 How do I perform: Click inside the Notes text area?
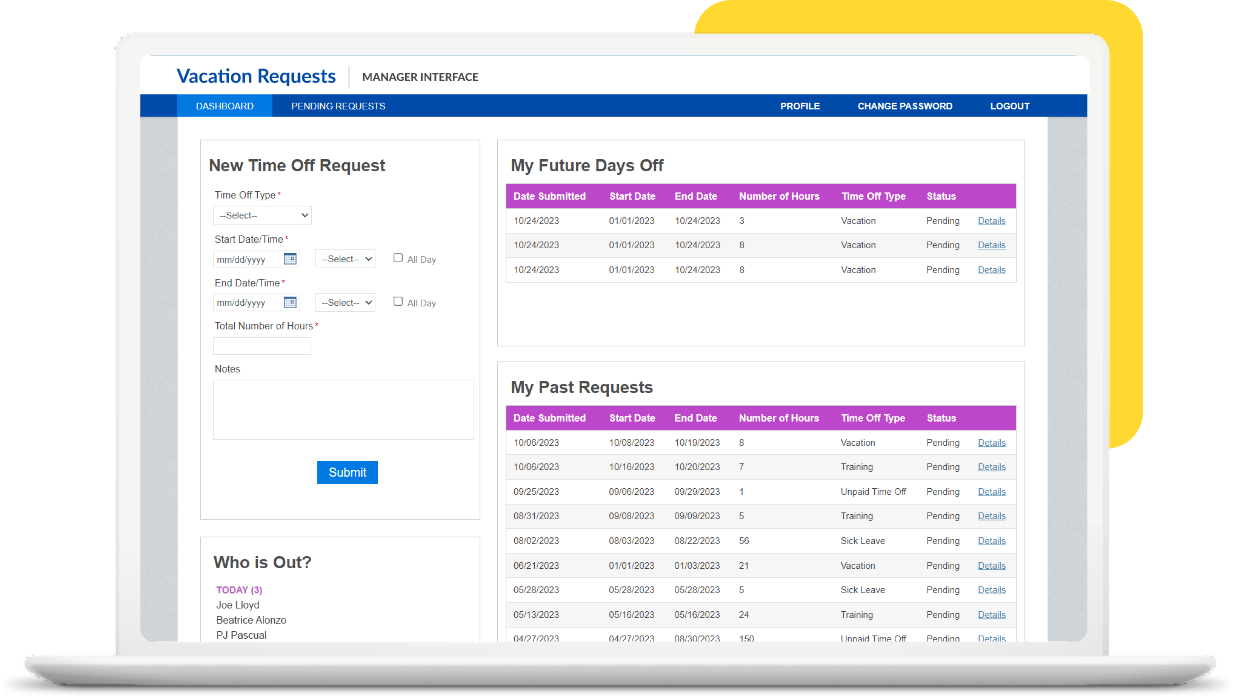(344, 409)
